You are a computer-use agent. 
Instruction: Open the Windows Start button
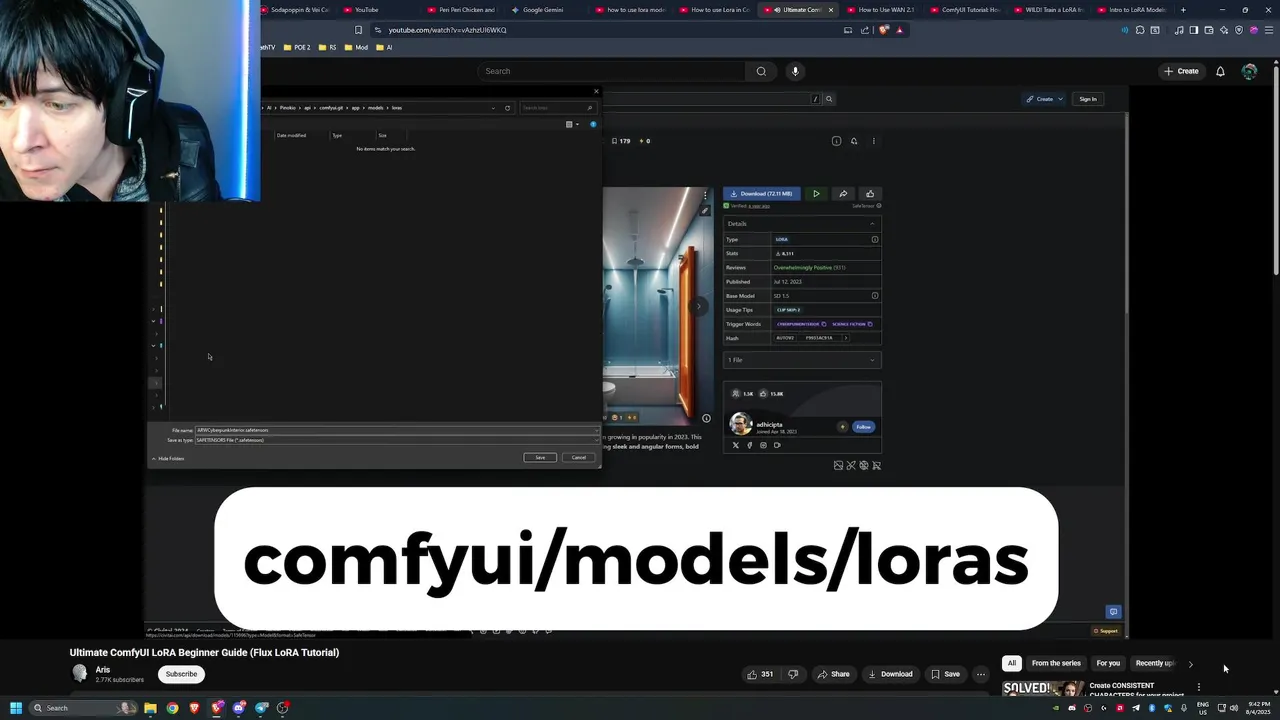pyautogui.click(x=15, y=708)
